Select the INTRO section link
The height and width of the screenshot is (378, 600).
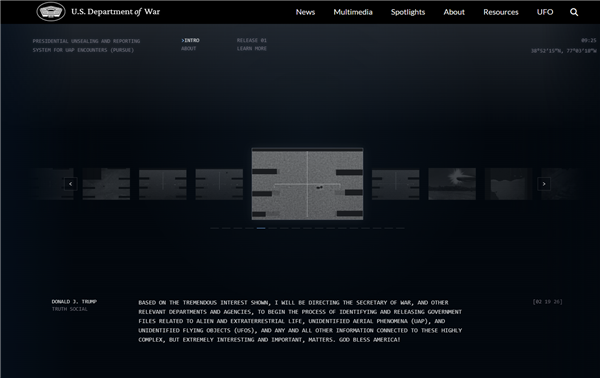[191, 40]
